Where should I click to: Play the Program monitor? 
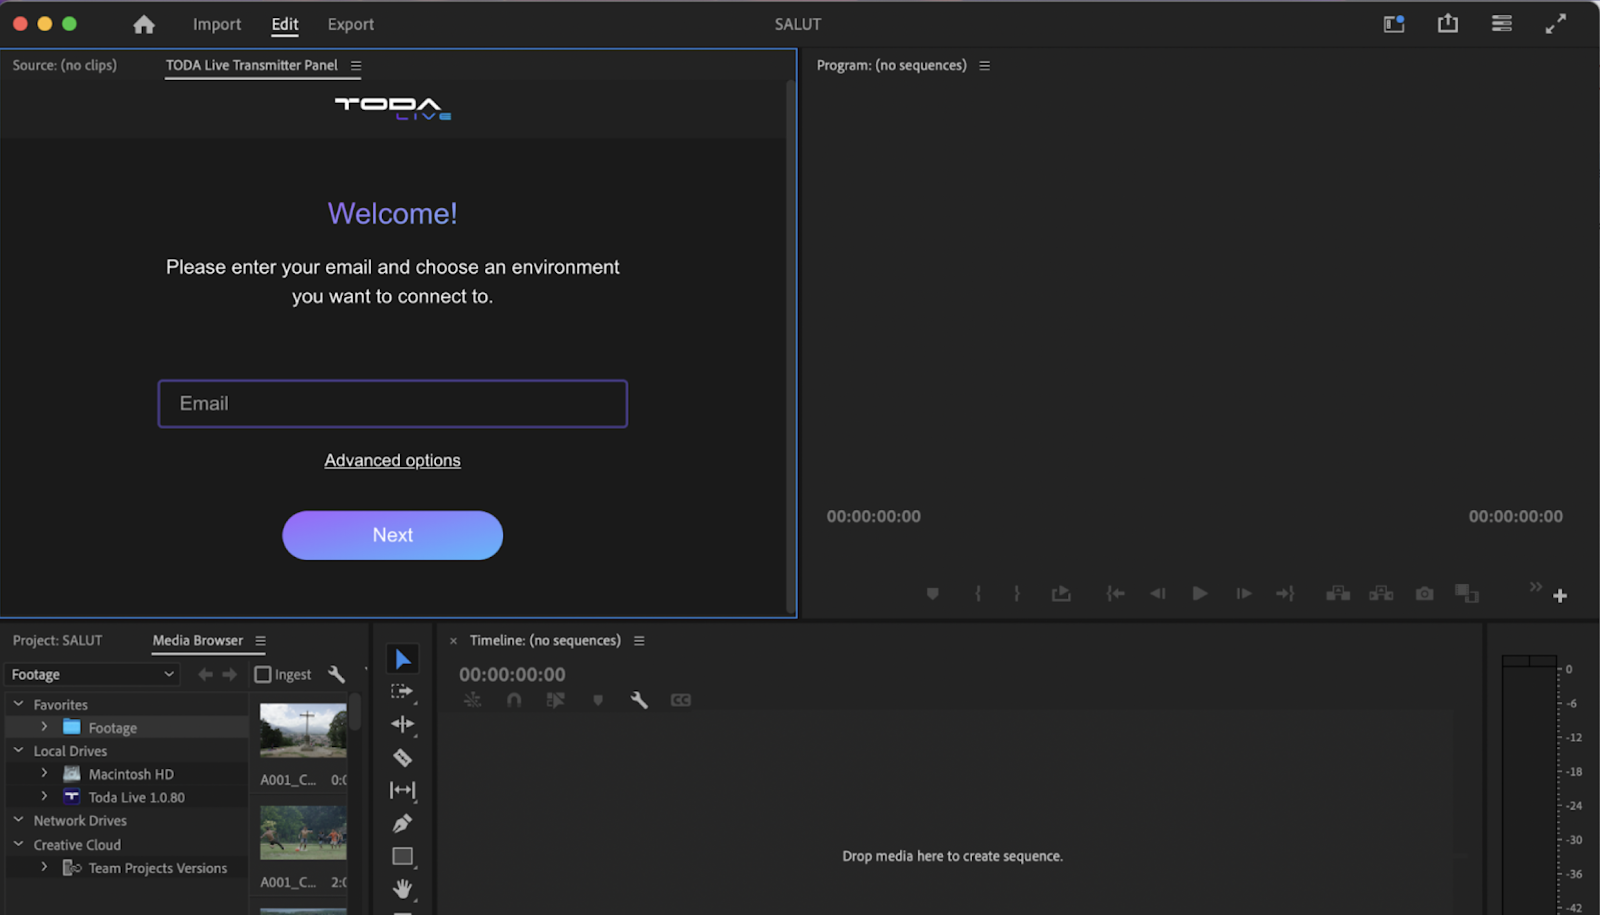coord(1200,594)
